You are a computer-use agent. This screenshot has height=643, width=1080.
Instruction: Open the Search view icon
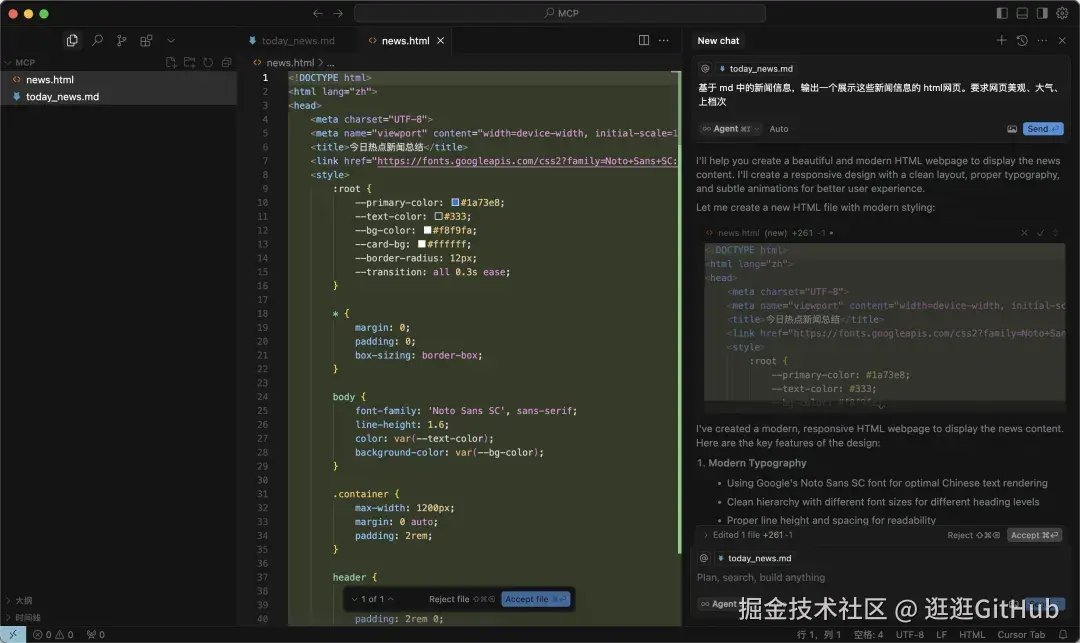[x=97, y=41]
